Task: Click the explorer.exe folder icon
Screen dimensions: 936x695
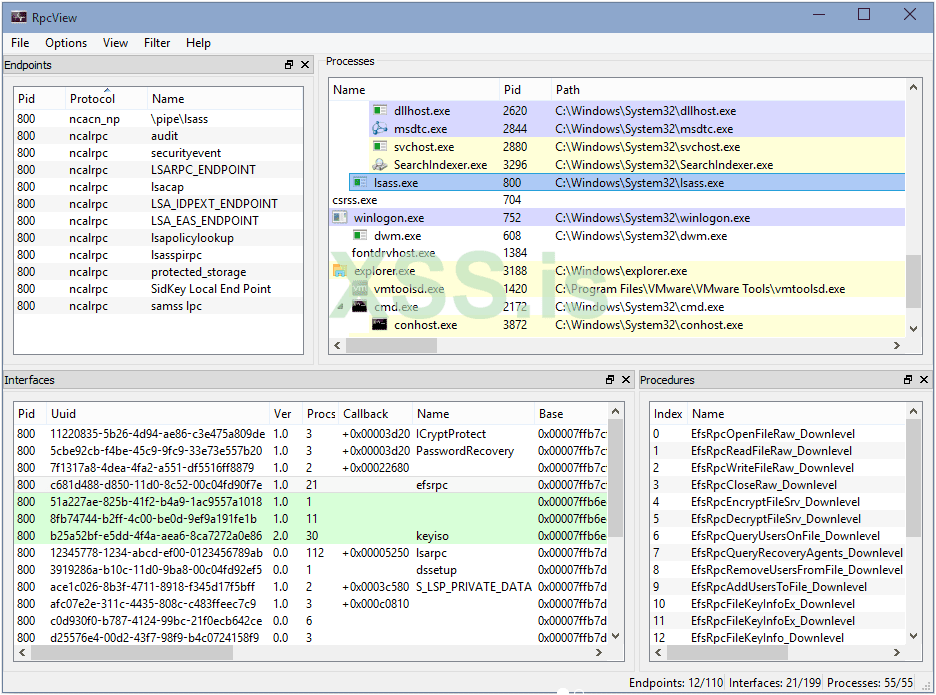Action: pos(340,271)
